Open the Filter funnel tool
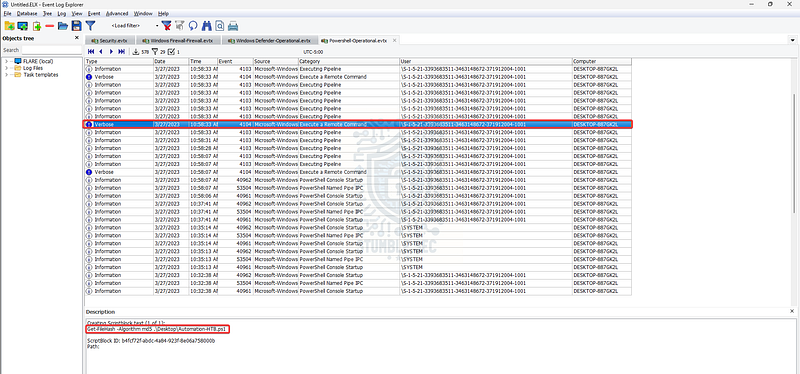 90,26
